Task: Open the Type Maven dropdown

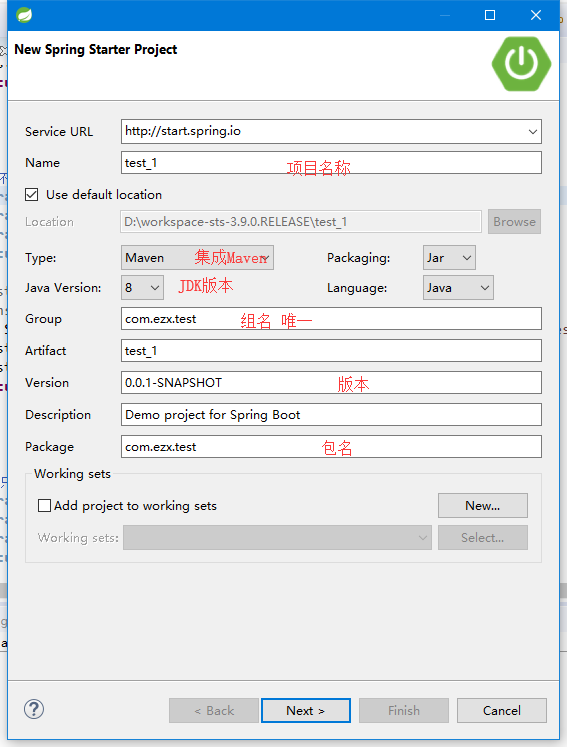Action: 197,258
